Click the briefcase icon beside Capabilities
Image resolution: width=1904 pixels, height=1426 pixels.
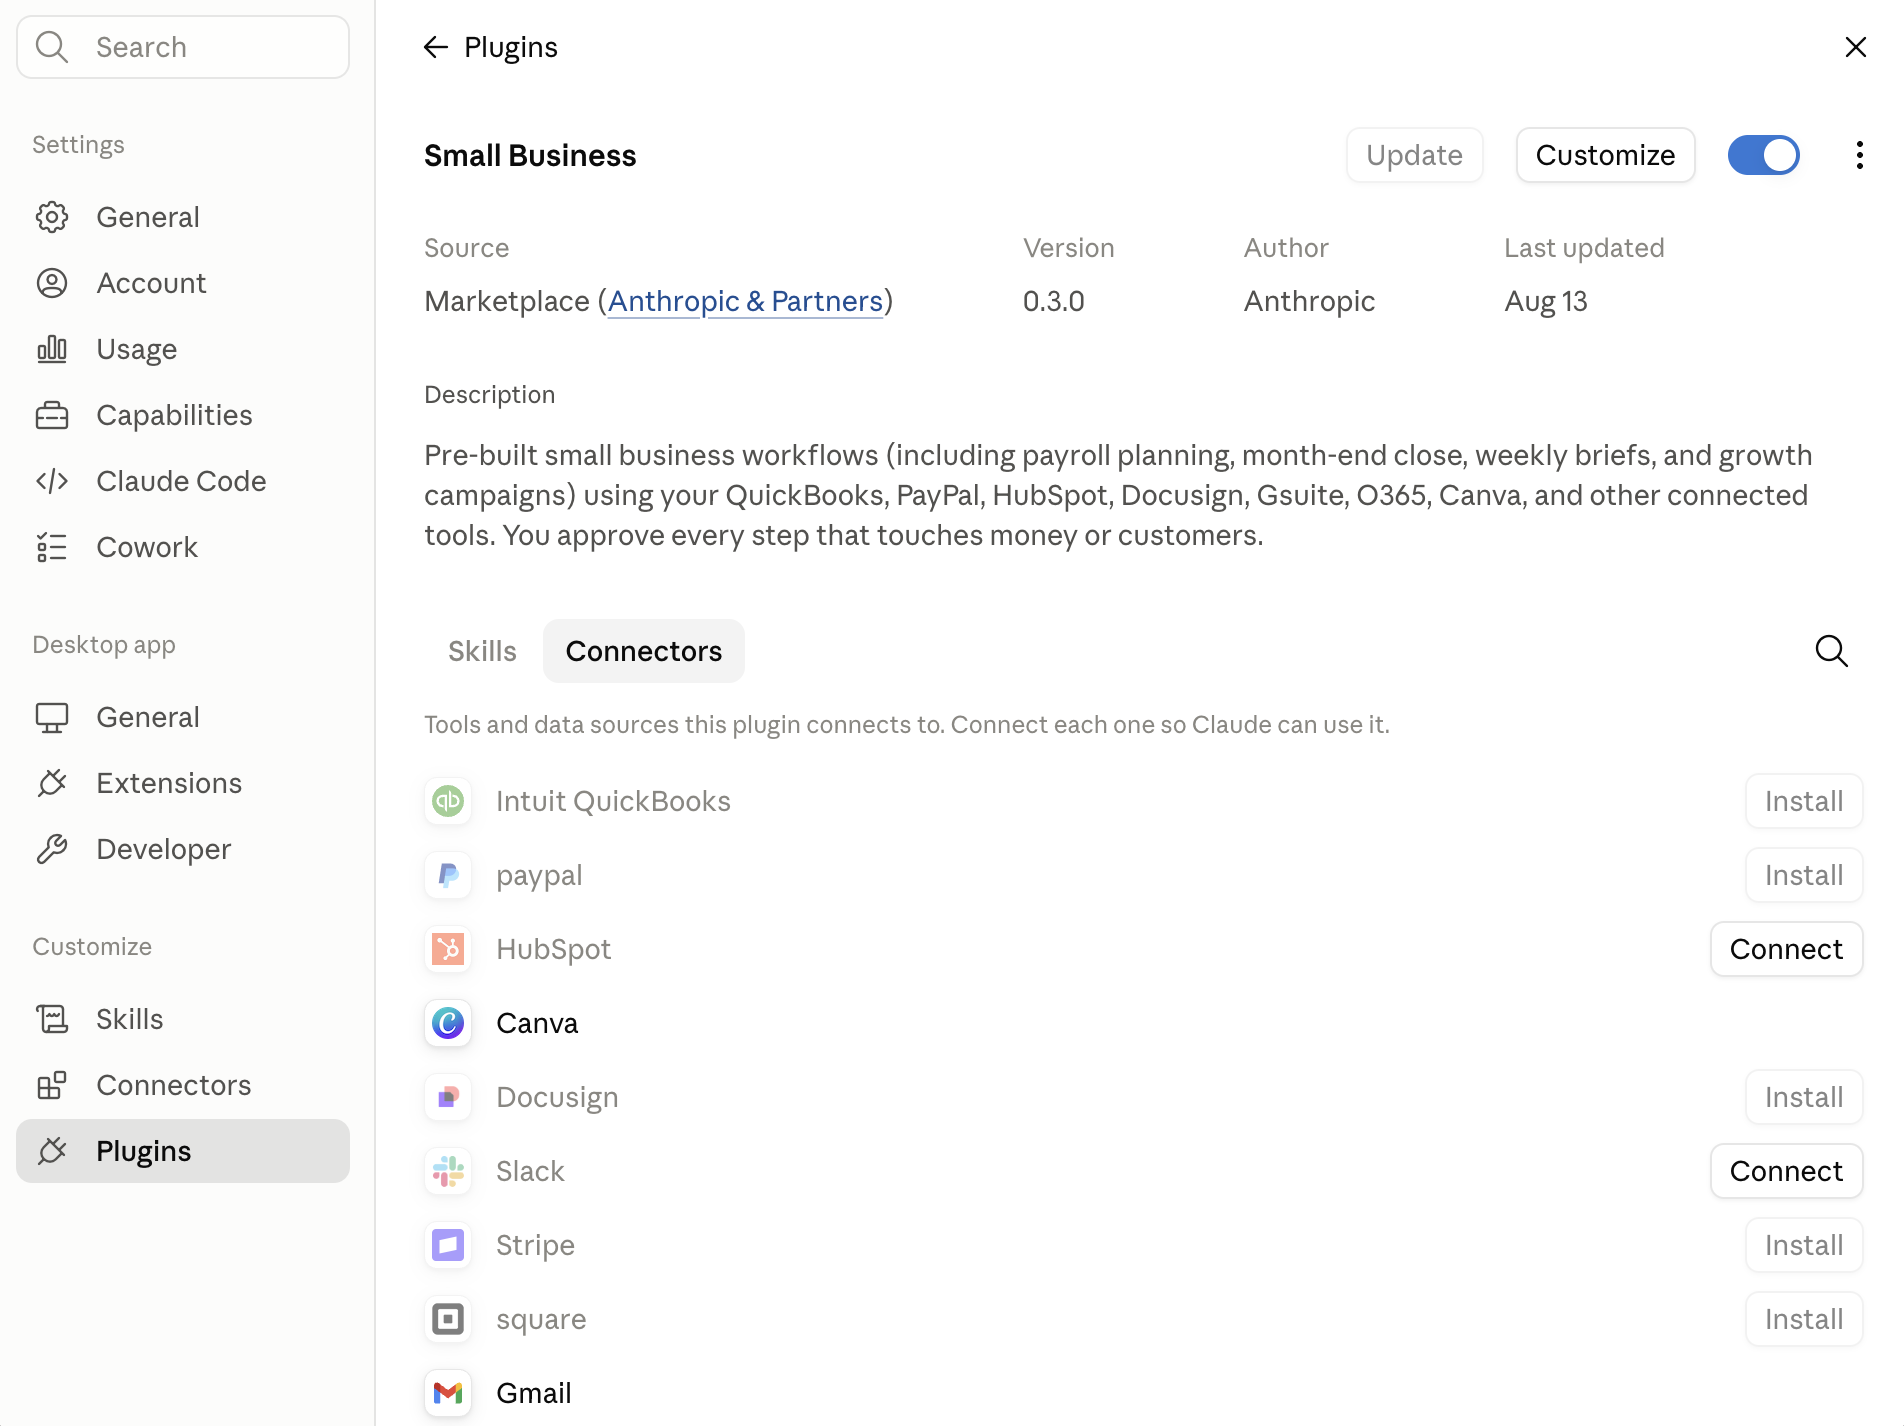click(52, 415)
